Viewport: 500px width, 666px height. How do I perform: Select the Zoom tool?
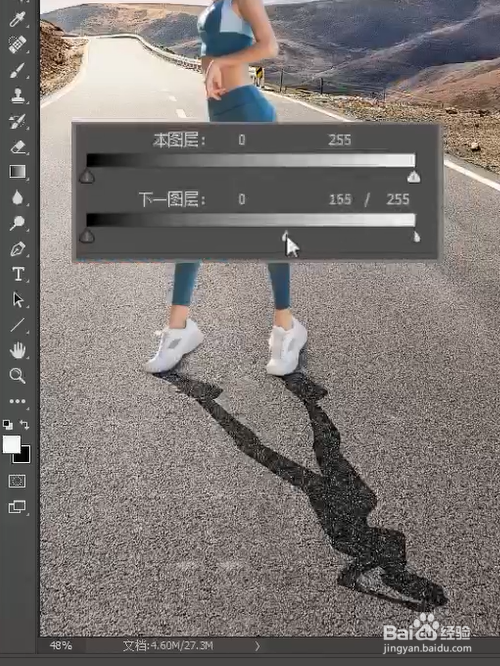pos(17,375)
